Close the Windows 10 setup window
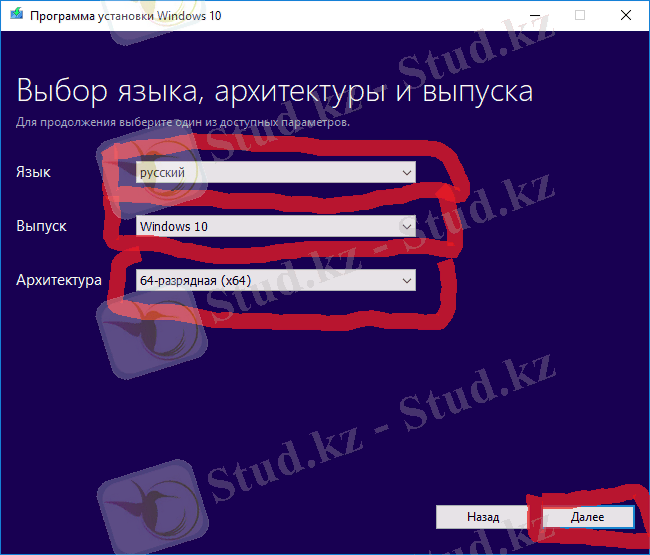The image size is (650, 555). pos(626,15)
